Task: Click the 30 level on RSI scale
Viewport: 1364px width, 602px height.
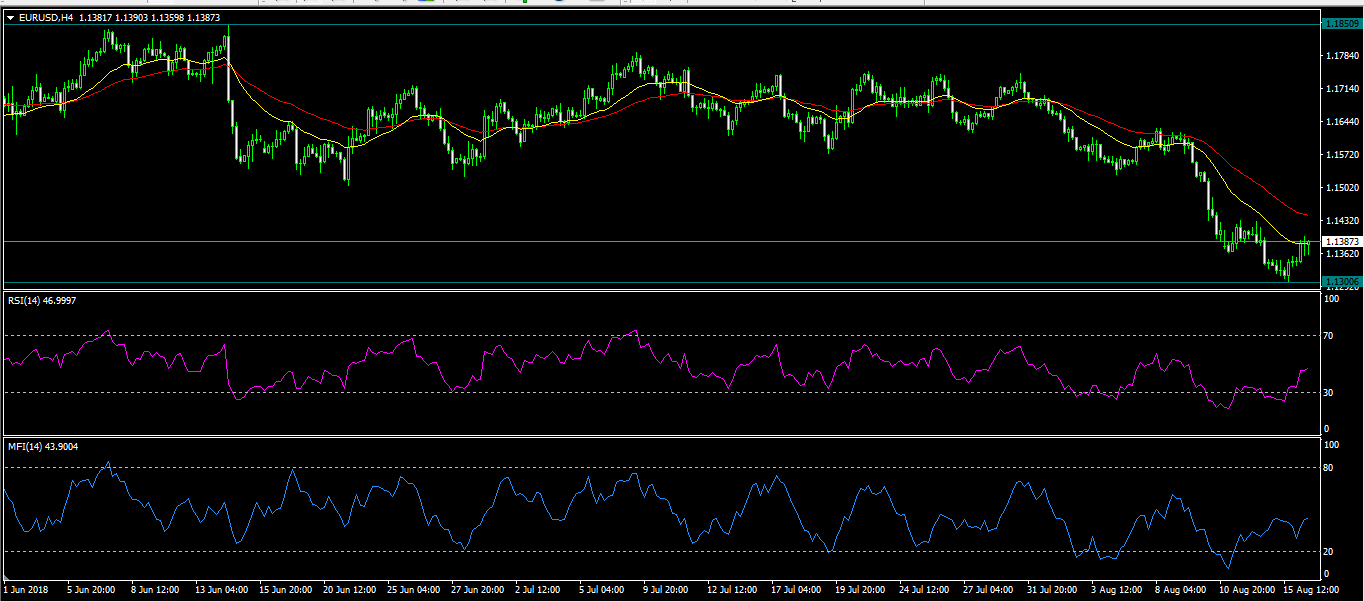Action: tap(1329, 393)
